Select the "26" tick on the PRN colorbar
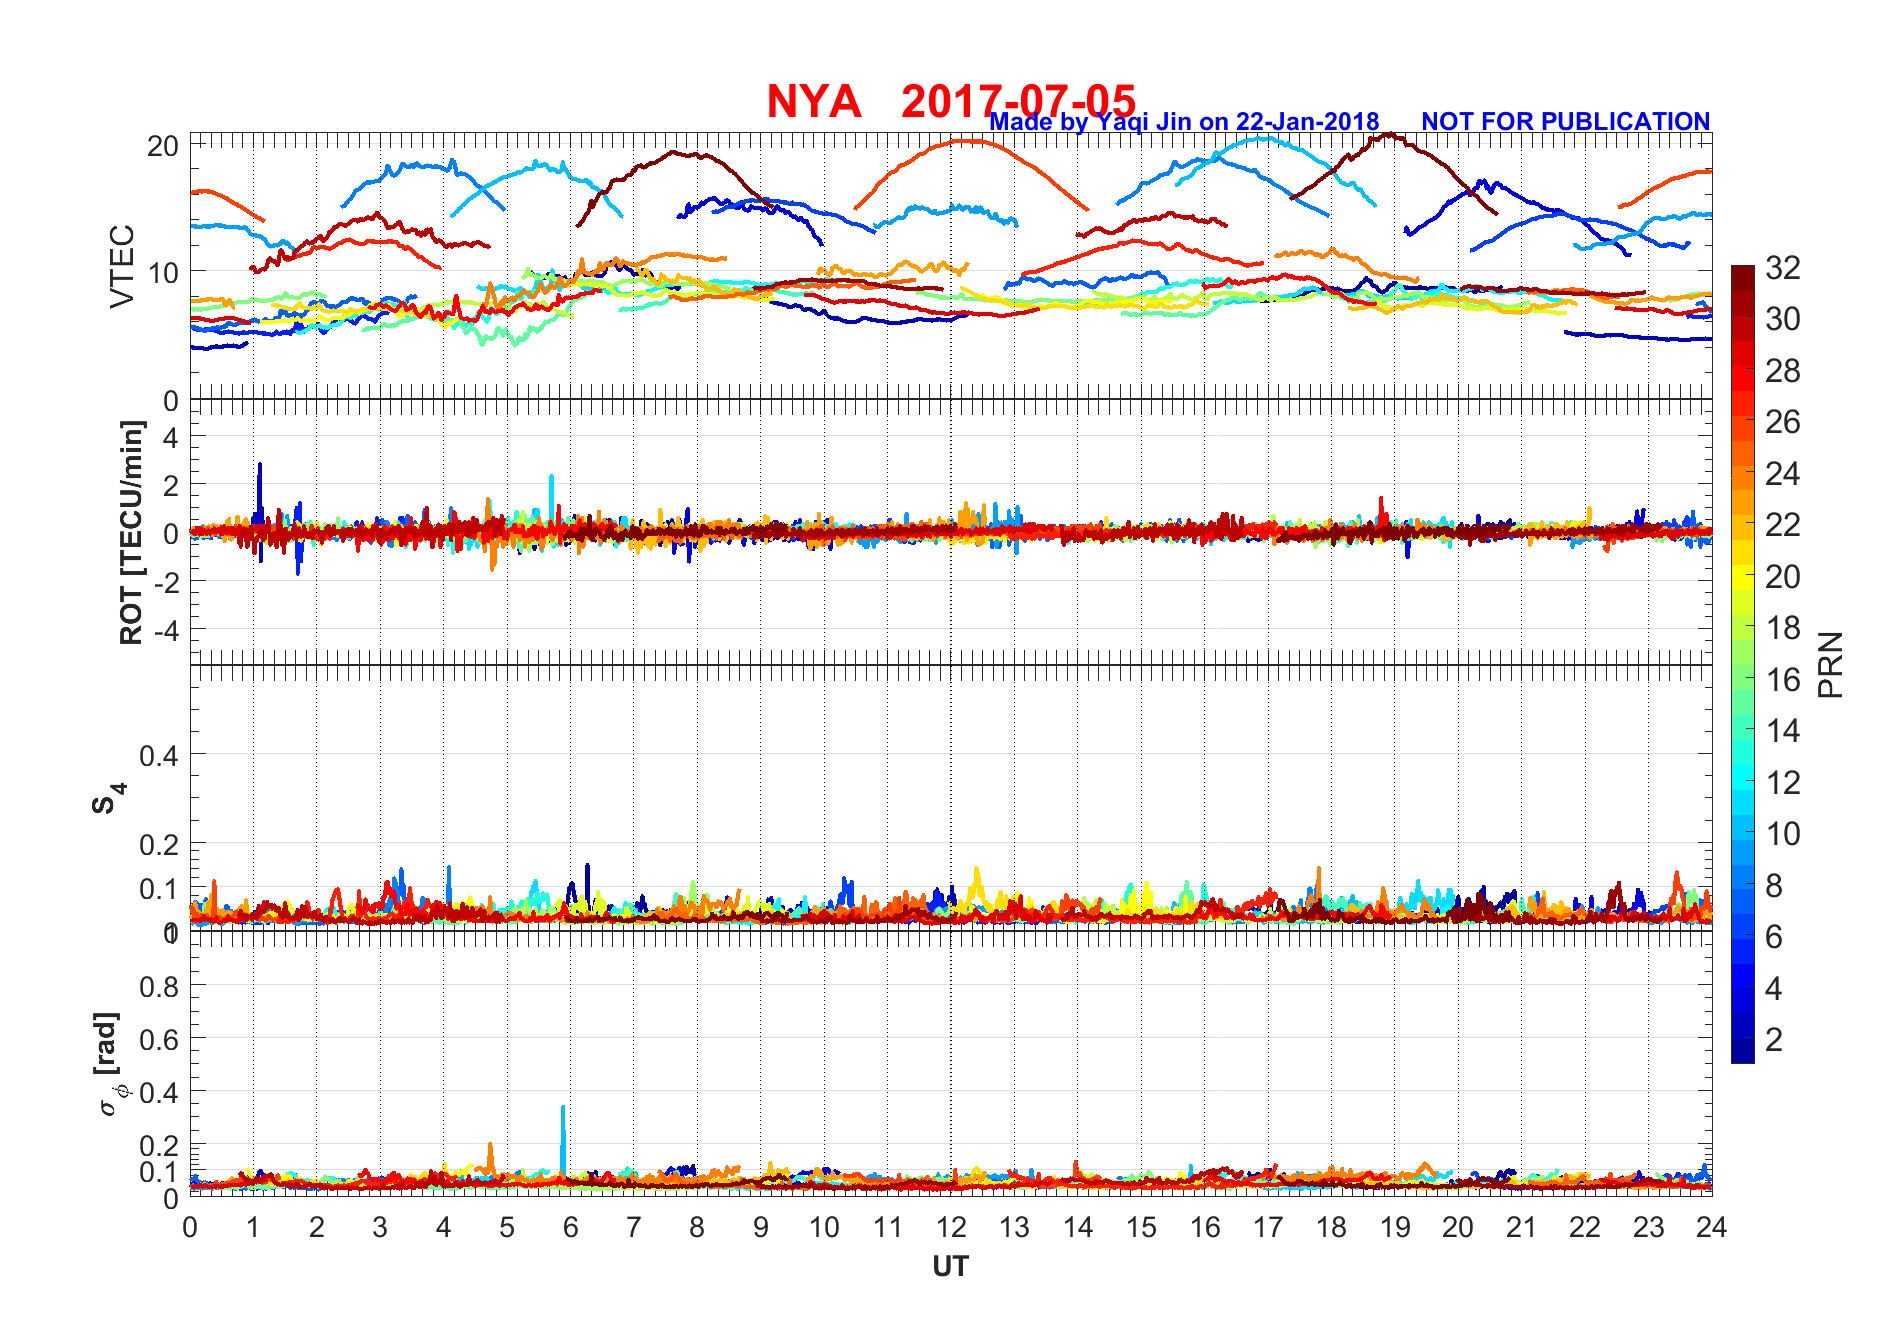Viewport: 1902px width, 1330px height. point(1783,422)
